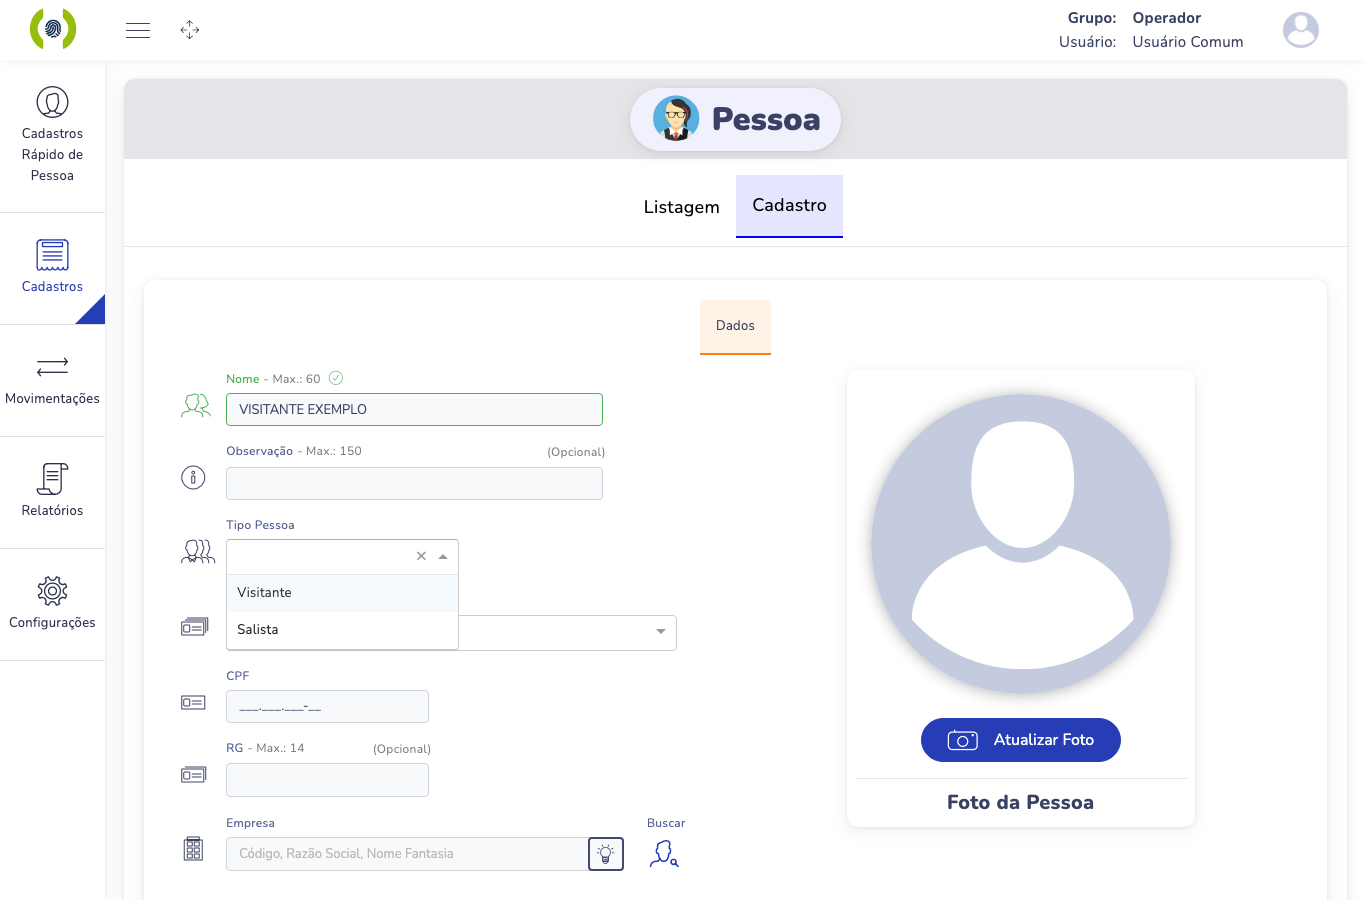Click the lightbulb button beside Empresa field

(606, 854)
